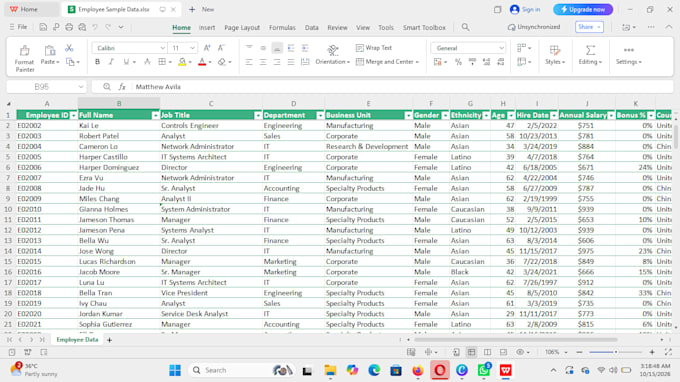Add new sheet with plus icon

109,340
